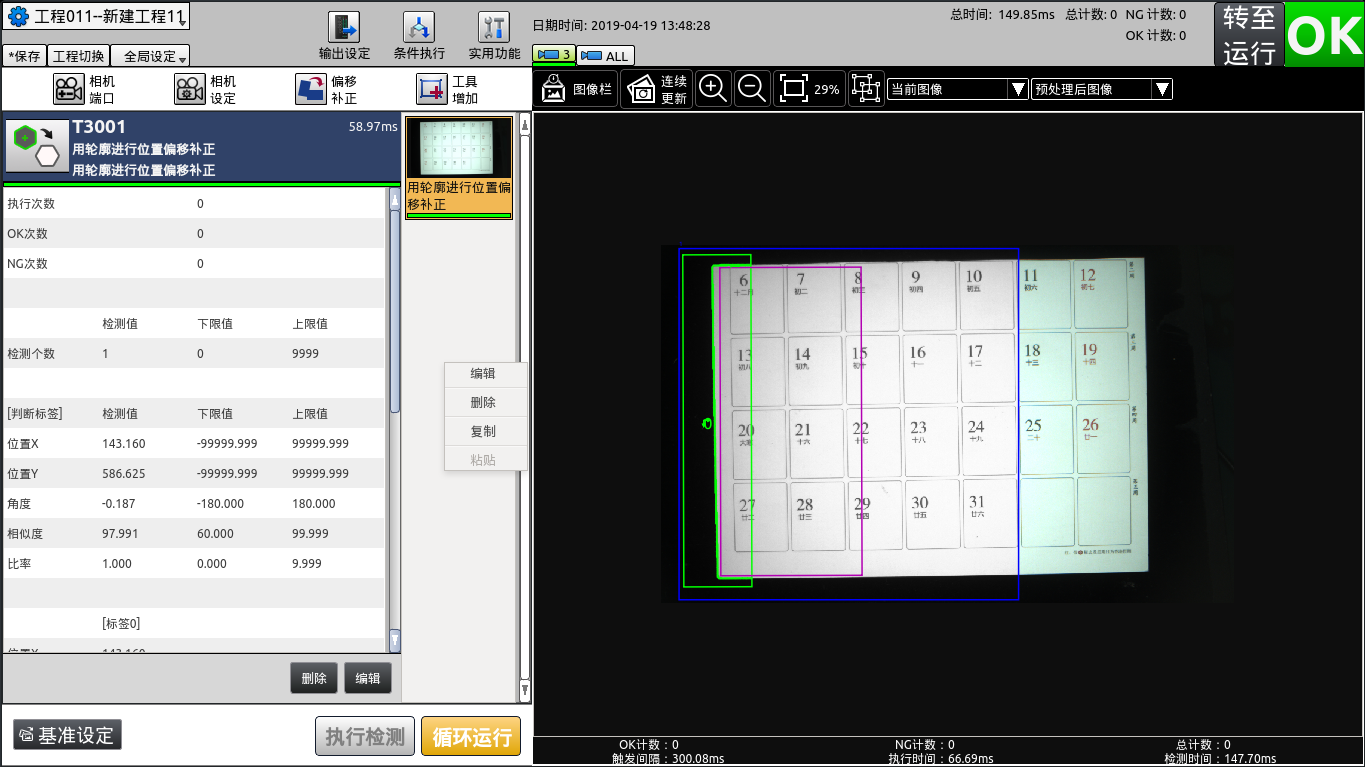This screenshot has height=767, width=1365.
Task: Zoom in on the image
Action: (x=713, y=88)
